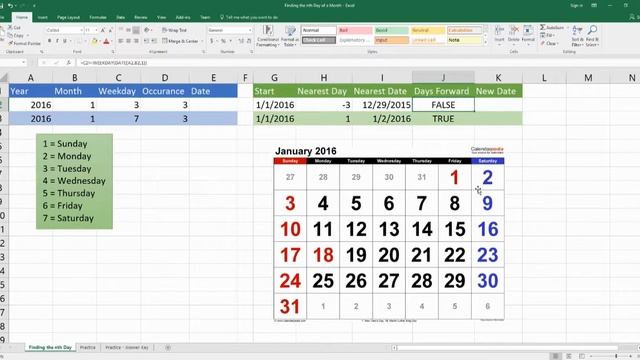The image size is (640, 360).
Task: Open the Insert ribbon tab
Action: (42, 18)
